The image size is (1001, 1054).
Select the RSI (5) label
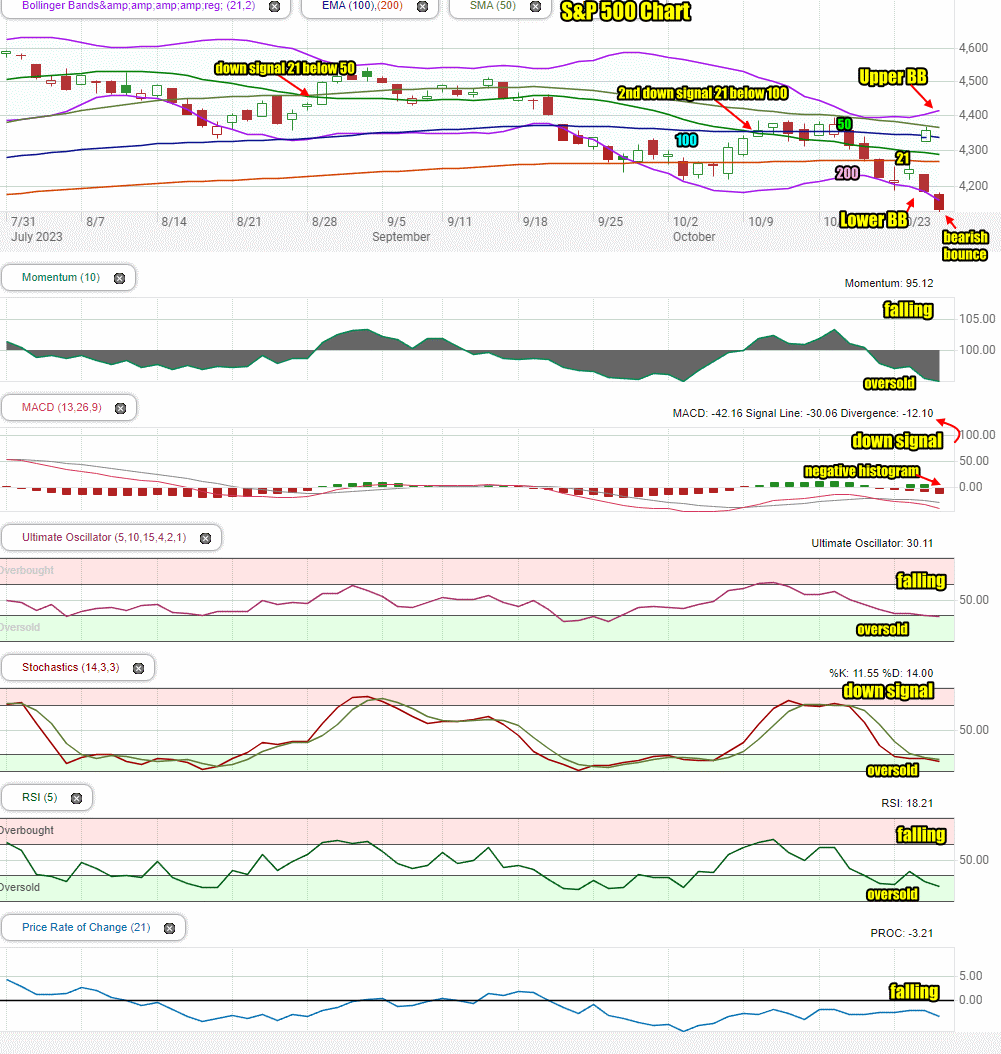point(40,797)
